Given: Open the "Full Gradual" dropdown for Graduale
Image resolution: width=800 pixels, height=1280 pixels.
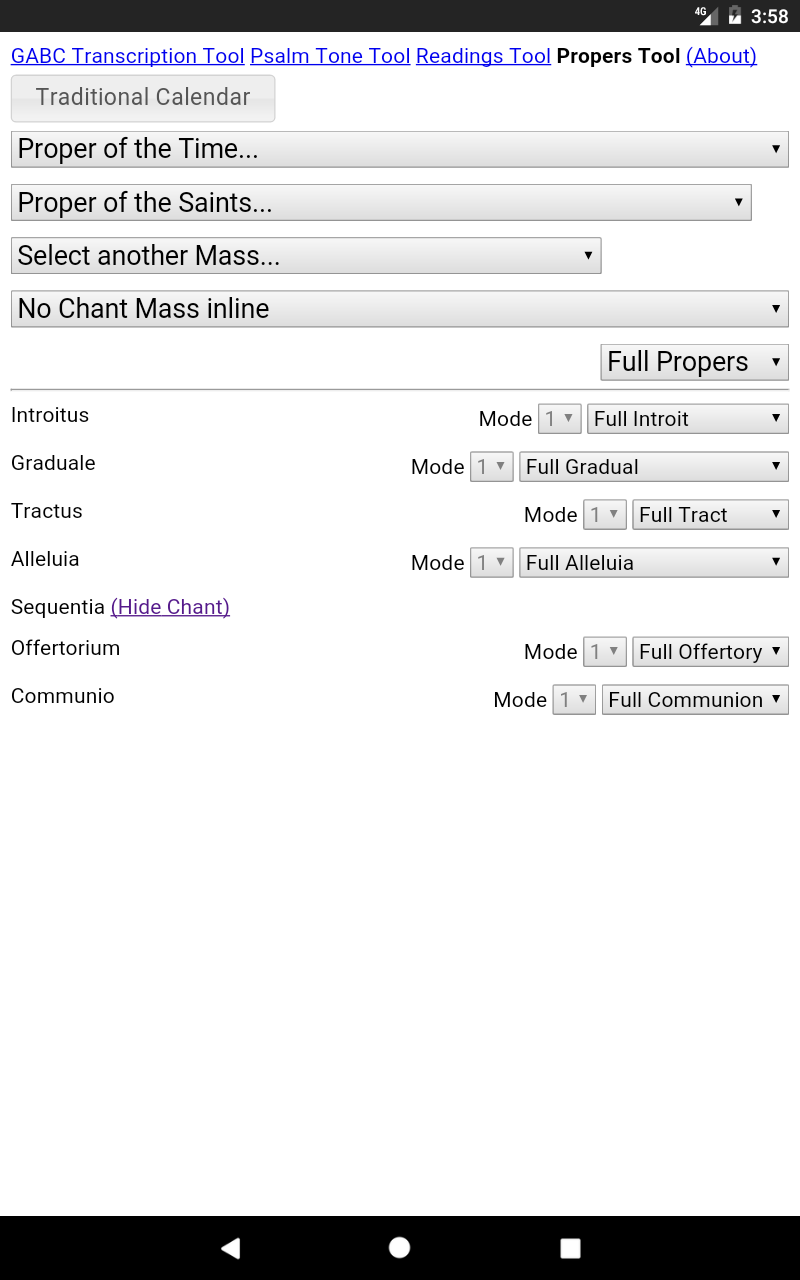Looking at the screenshot, I should point(653,466).
